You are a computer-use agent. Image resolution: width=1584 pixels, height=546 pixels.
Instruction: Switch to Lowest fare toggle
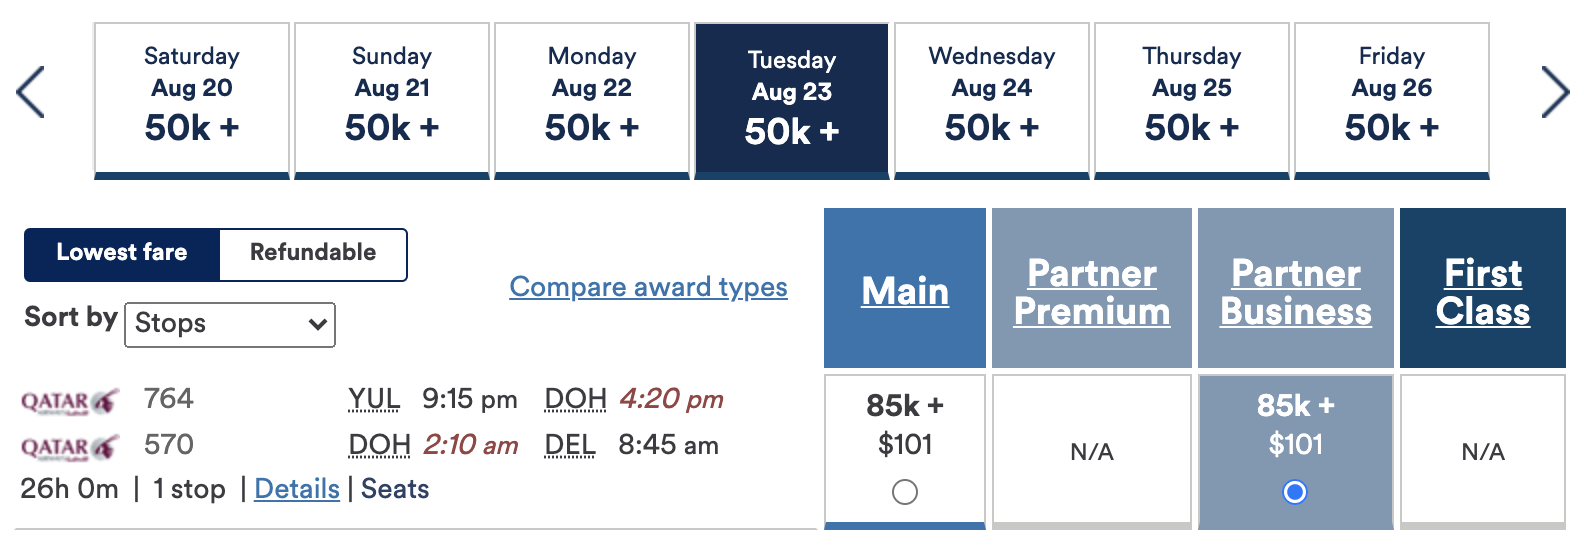(x=122, y=253)
